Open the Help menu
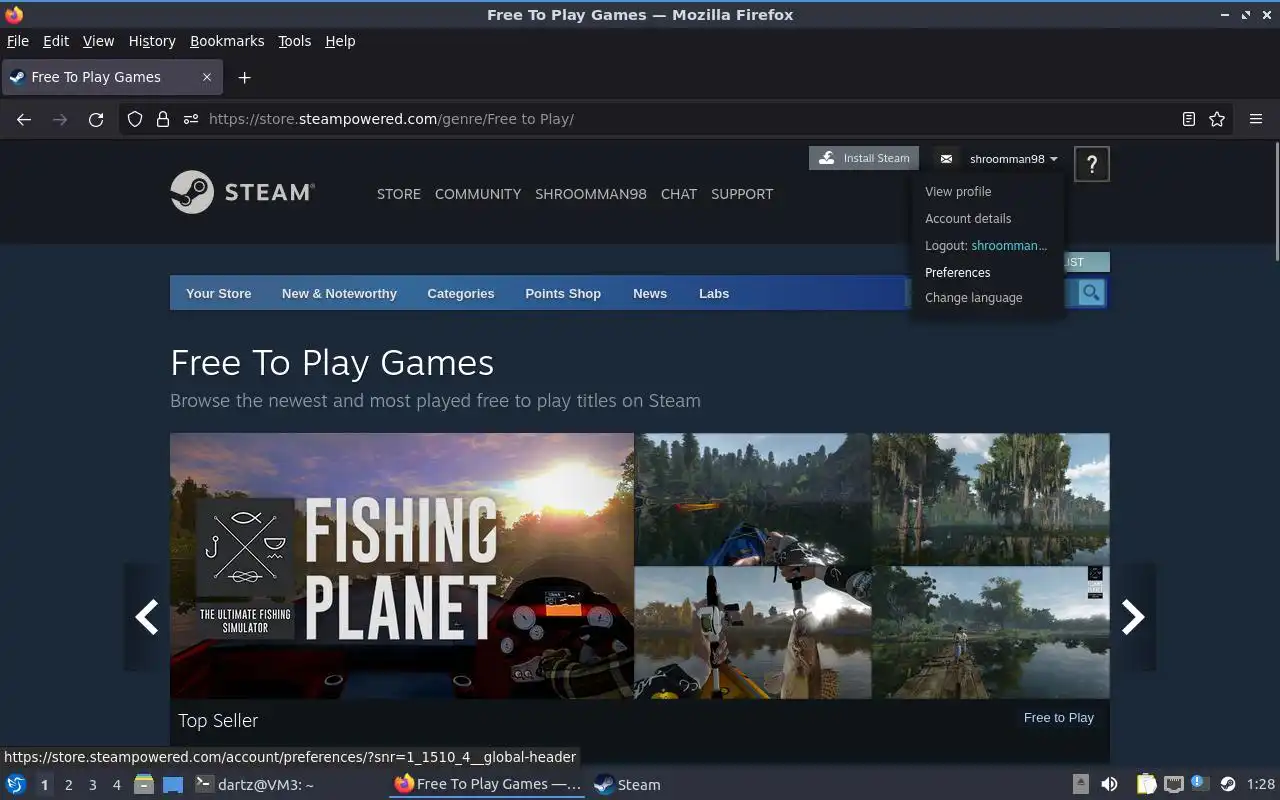This screenshot has width=1280, height=800. (x=340, y=41)
